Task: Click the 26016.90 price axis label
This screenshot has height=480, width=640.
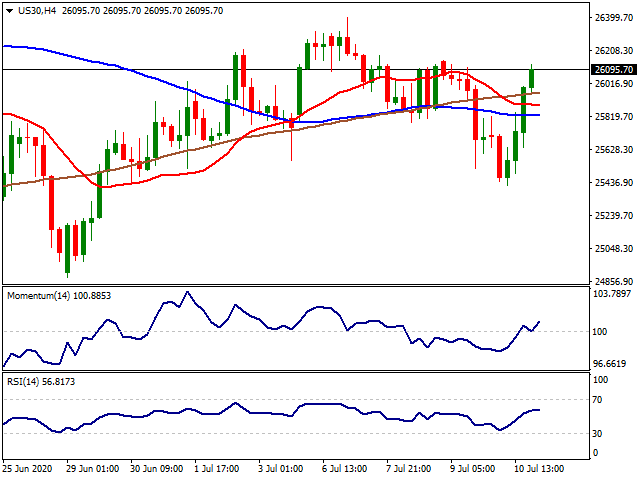Action: [613, 83]
